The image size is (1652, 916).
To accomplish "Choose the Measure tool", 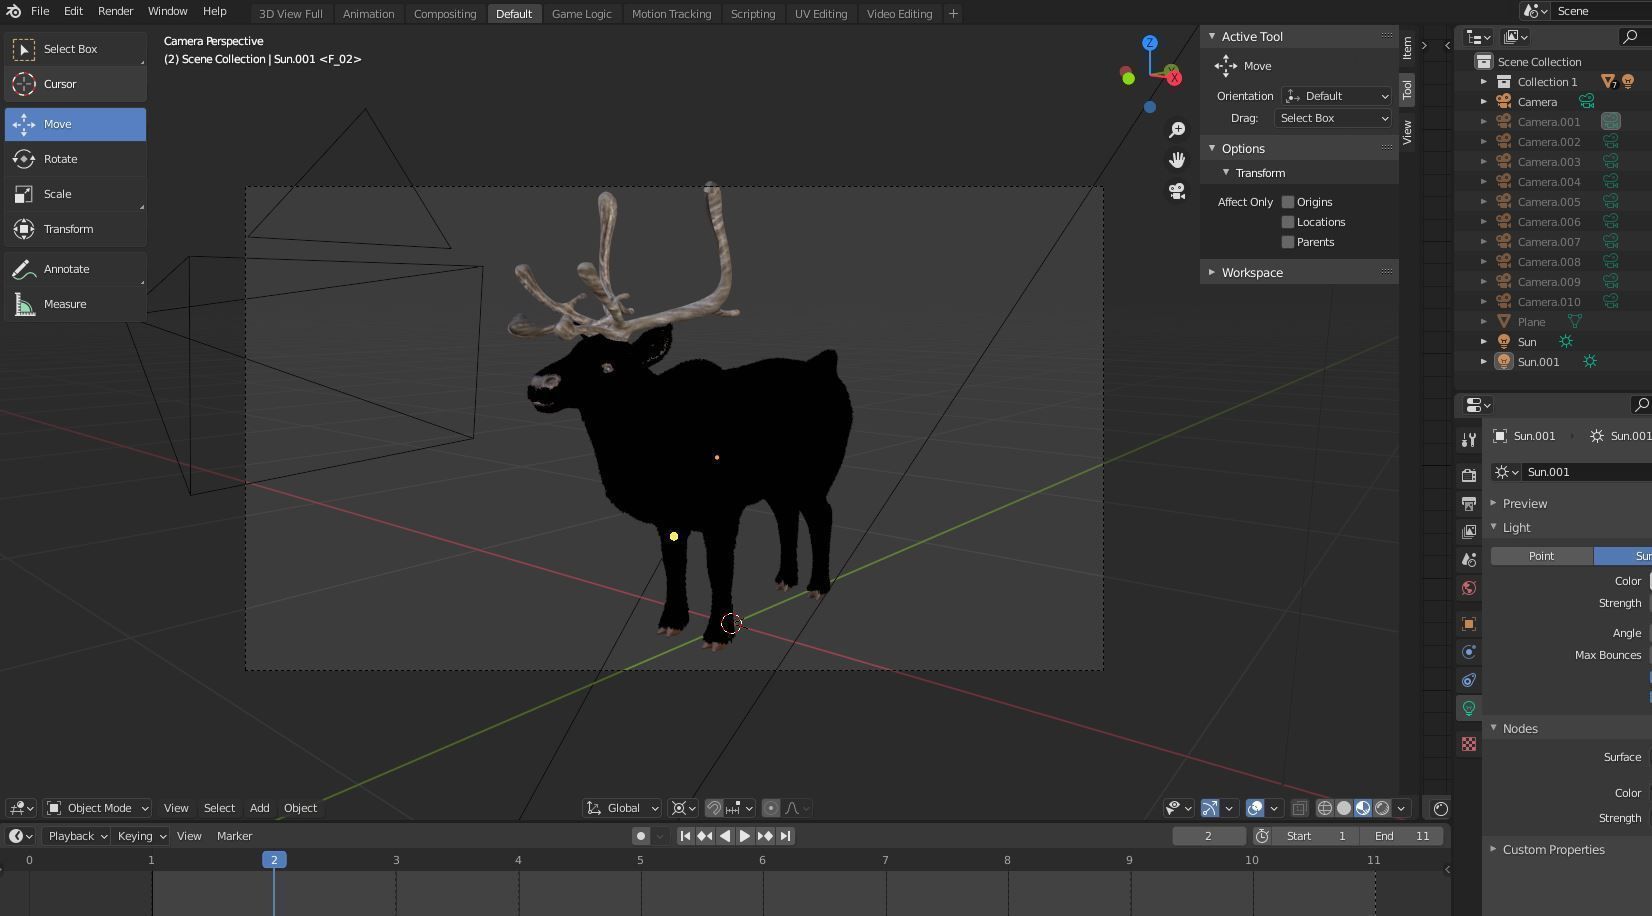I will click(75, 304).
